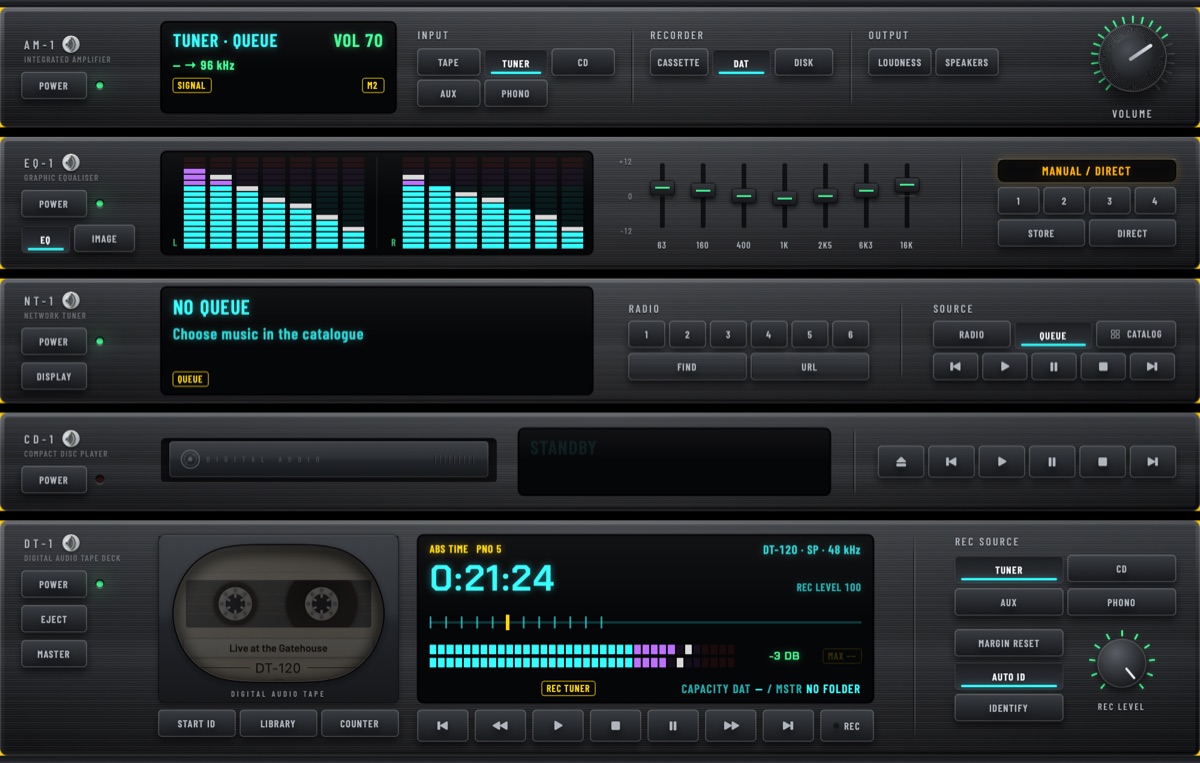Stop the DT-1 tape deck
This screenshot has width=1200, height=763.
616,726
